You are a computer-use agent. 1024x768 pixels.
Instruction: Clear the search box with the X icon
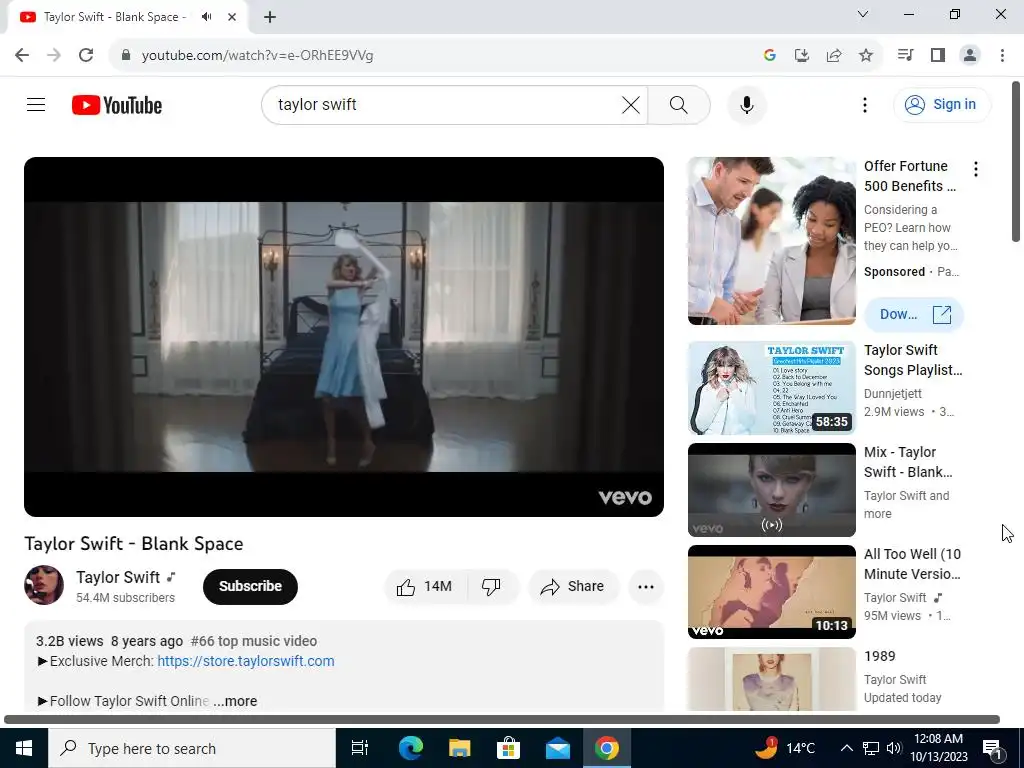click(630, 104)
